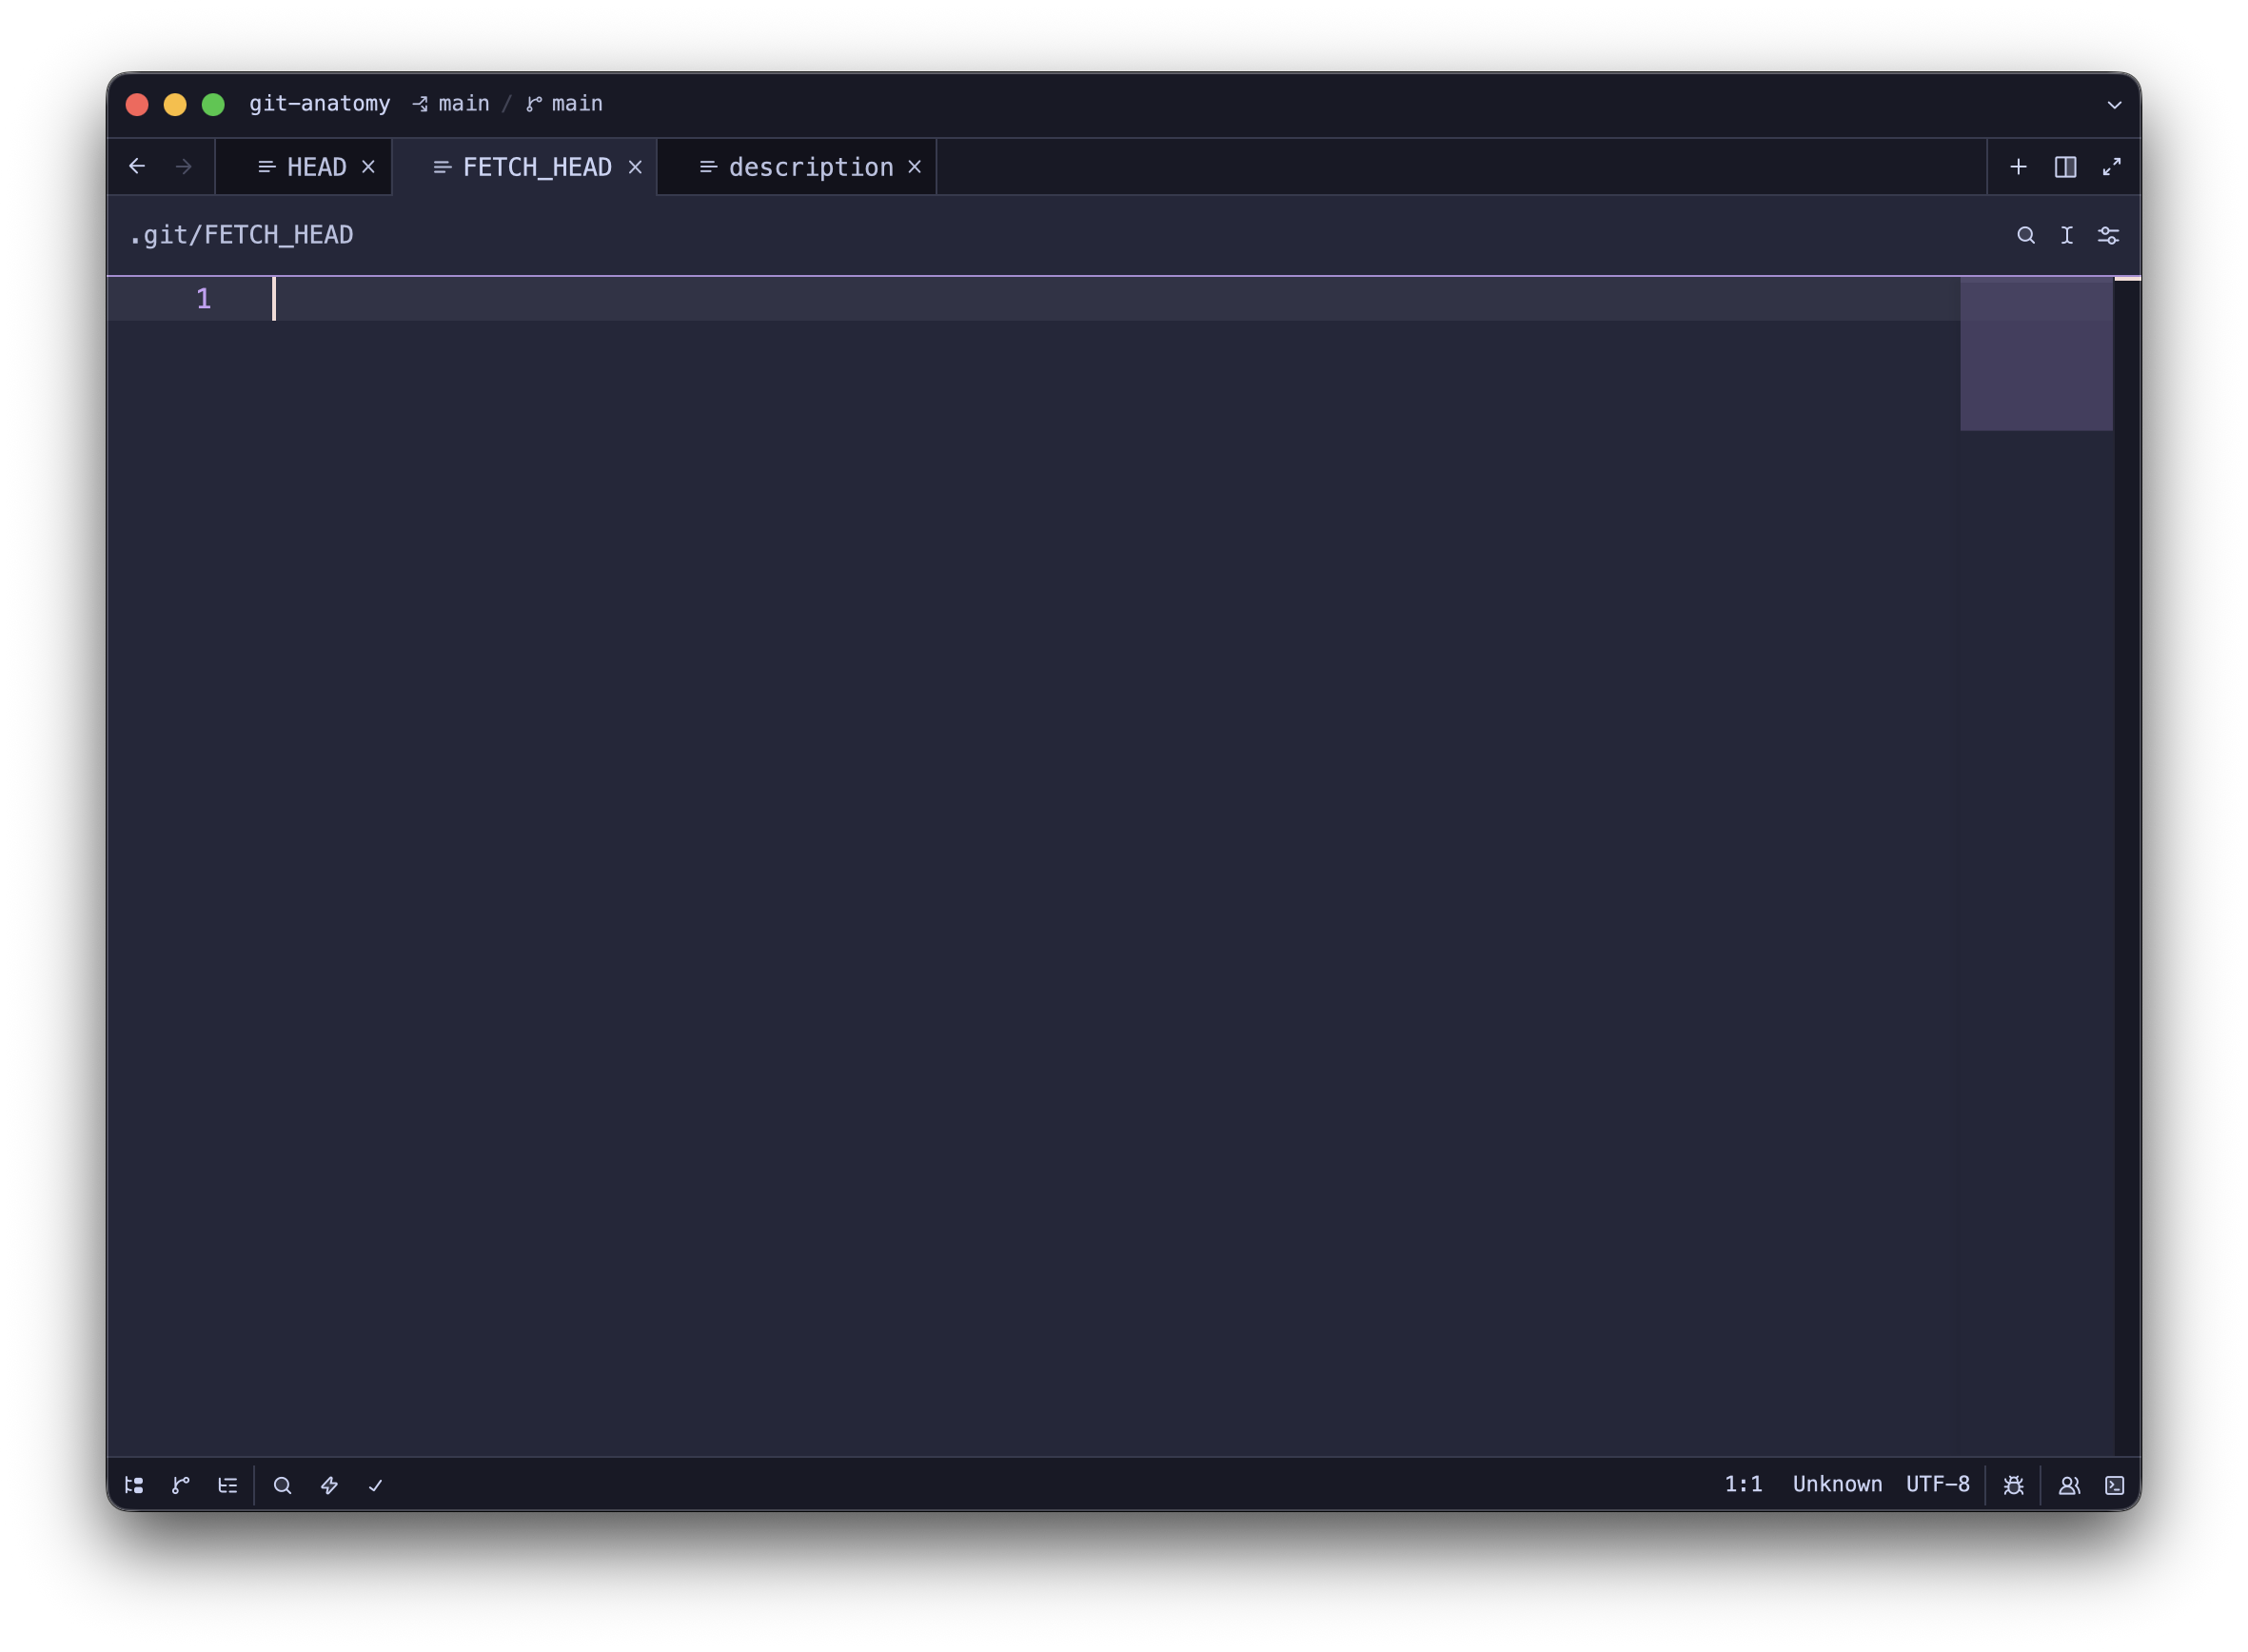Click the checkmark icon in status bar

click(x=376, y=1485)
